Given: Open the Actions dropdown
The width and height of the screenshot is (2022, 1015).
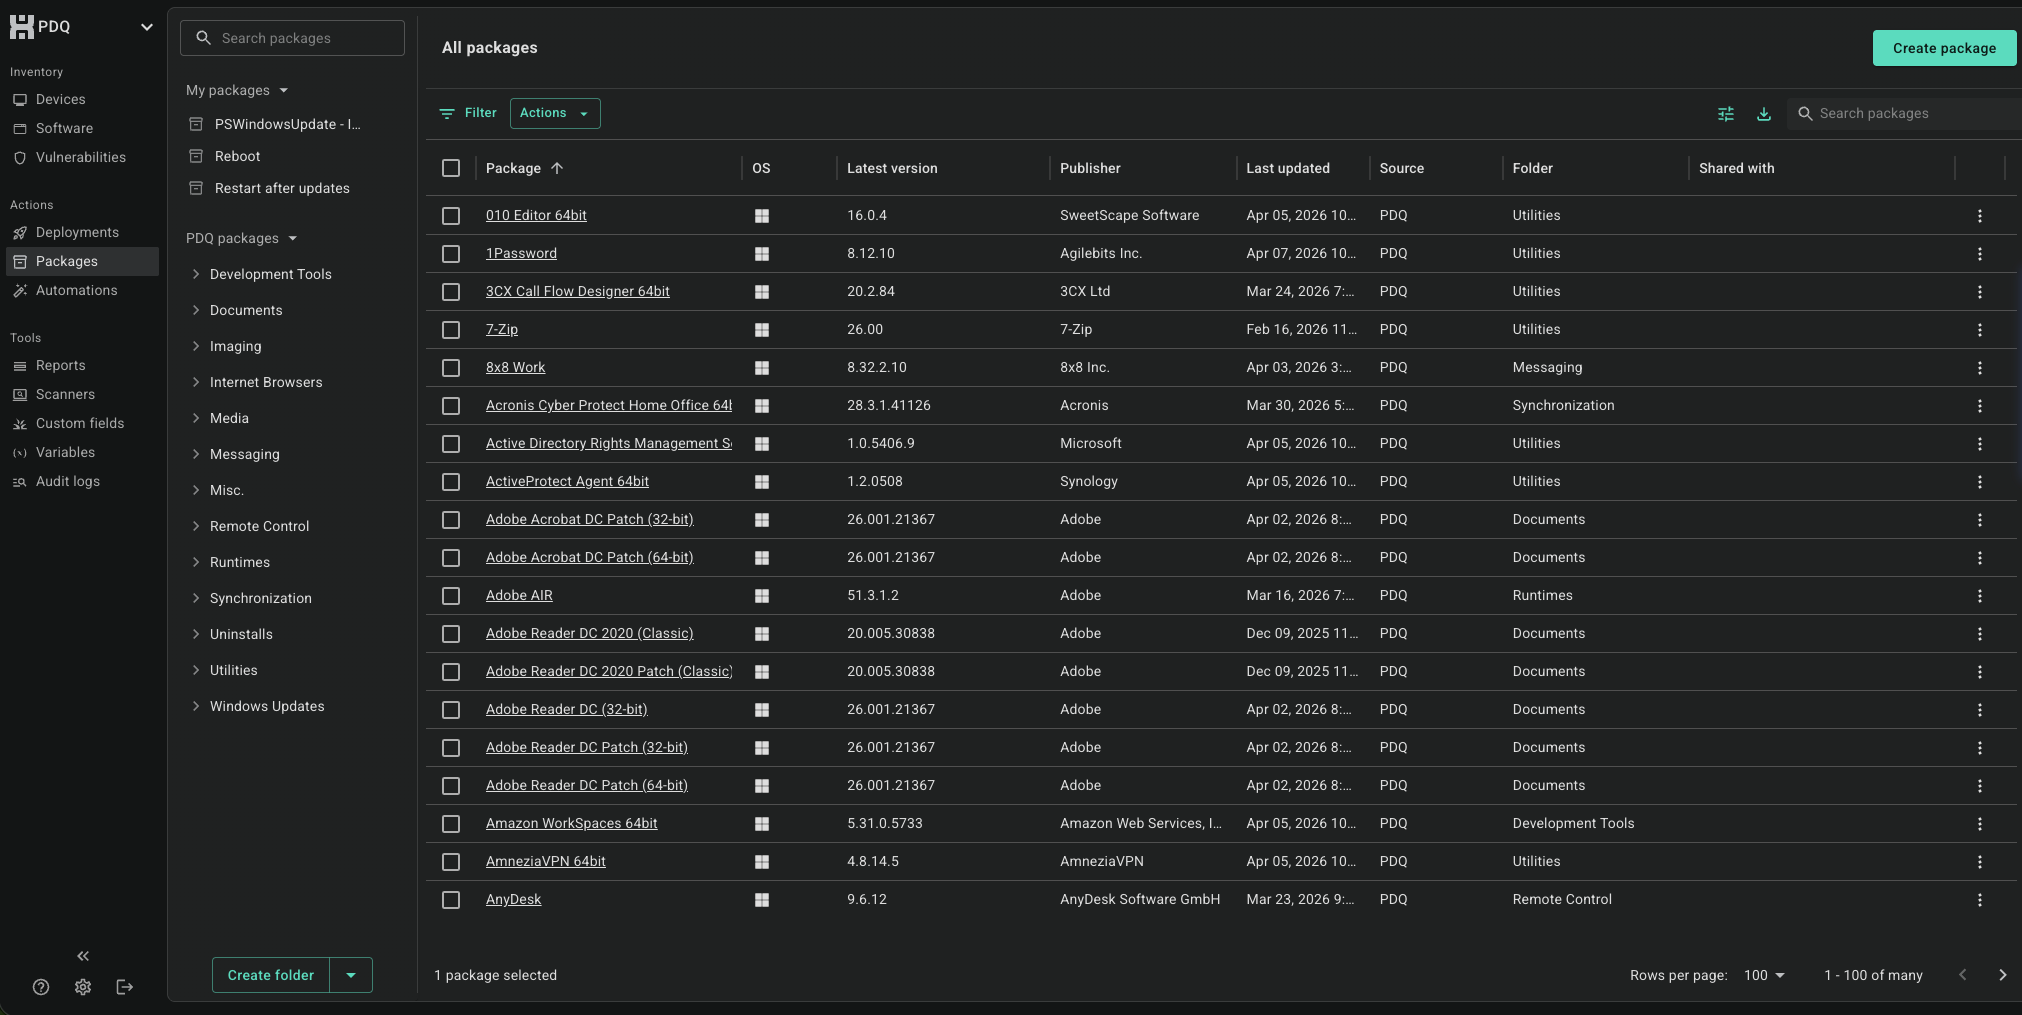Looking at the screenshot, I should click(x=555, y=113).
